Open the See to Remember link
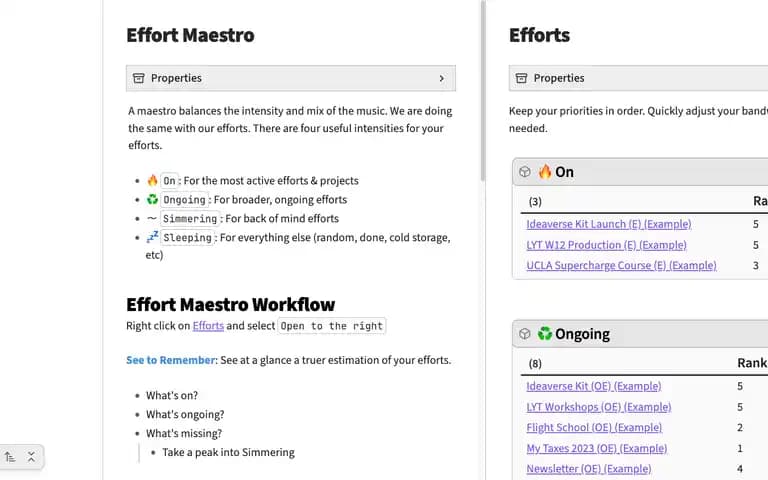The width and height of the screenshot is (768, 480). point(171,360)
